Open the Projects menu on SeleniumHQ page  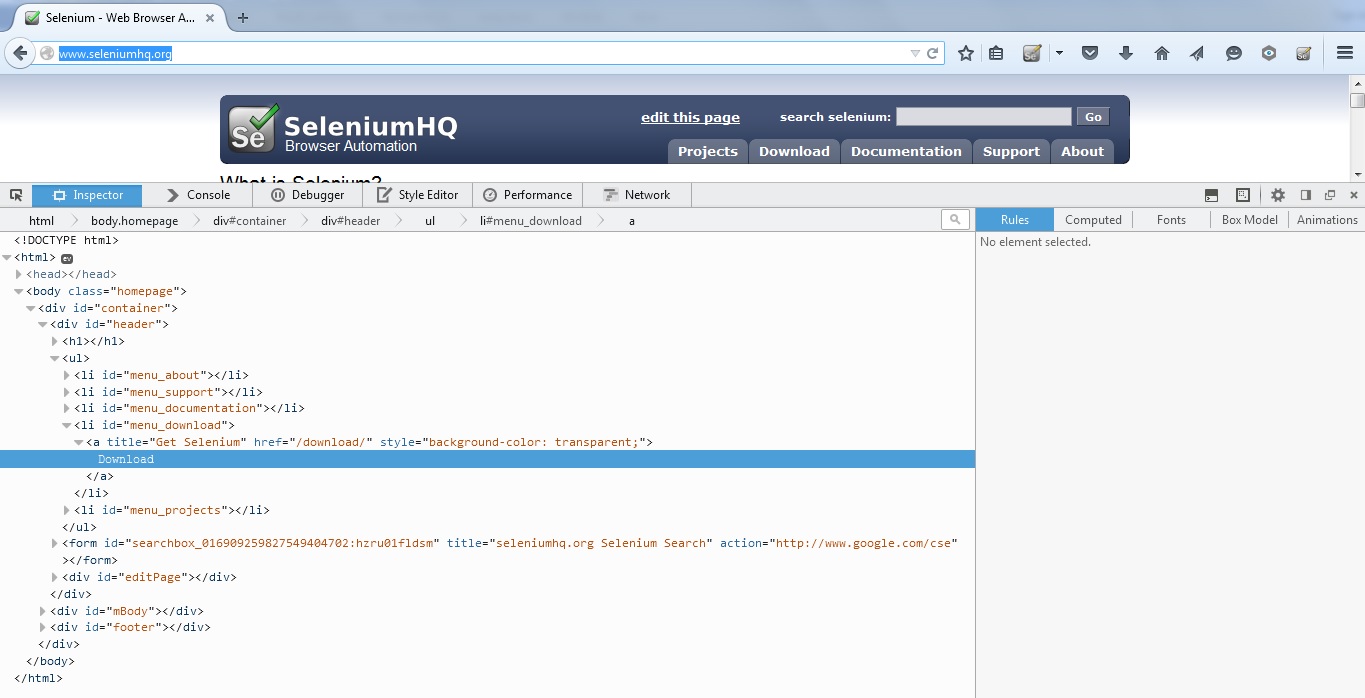(707, 151)
